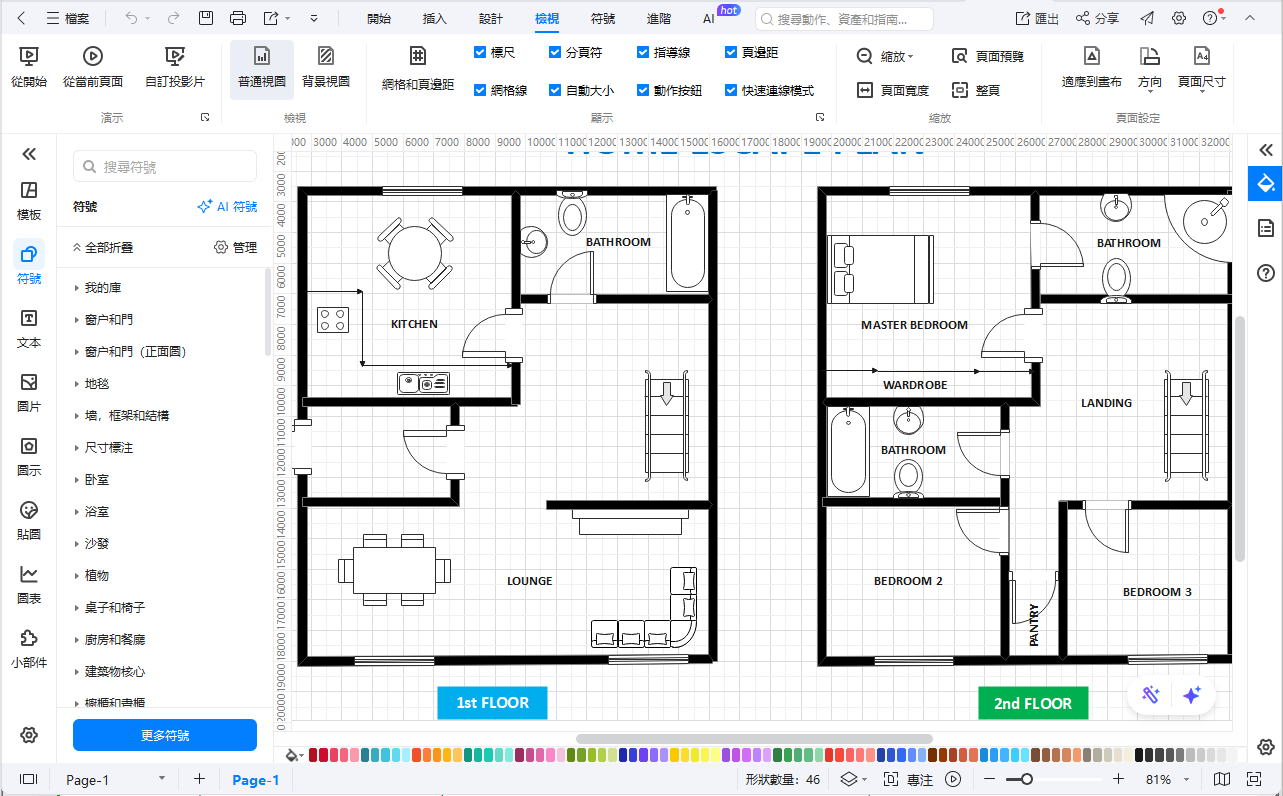This screenshot has height=796, width=1283.
Task: Select the 文本 (Text) sidebar tool
Action: (x=29, y=328)
